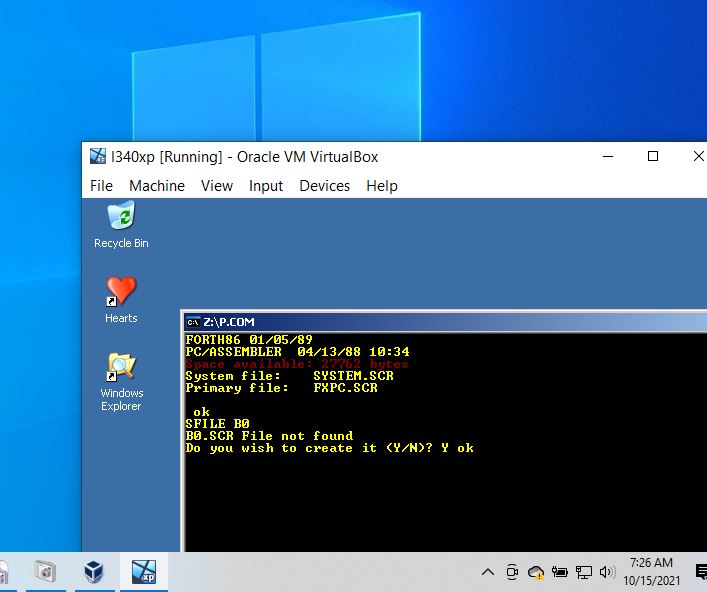The image size is (707, 592).
Task: Select the Windows Explorer shortcut icon
Action: pos(121,381)
